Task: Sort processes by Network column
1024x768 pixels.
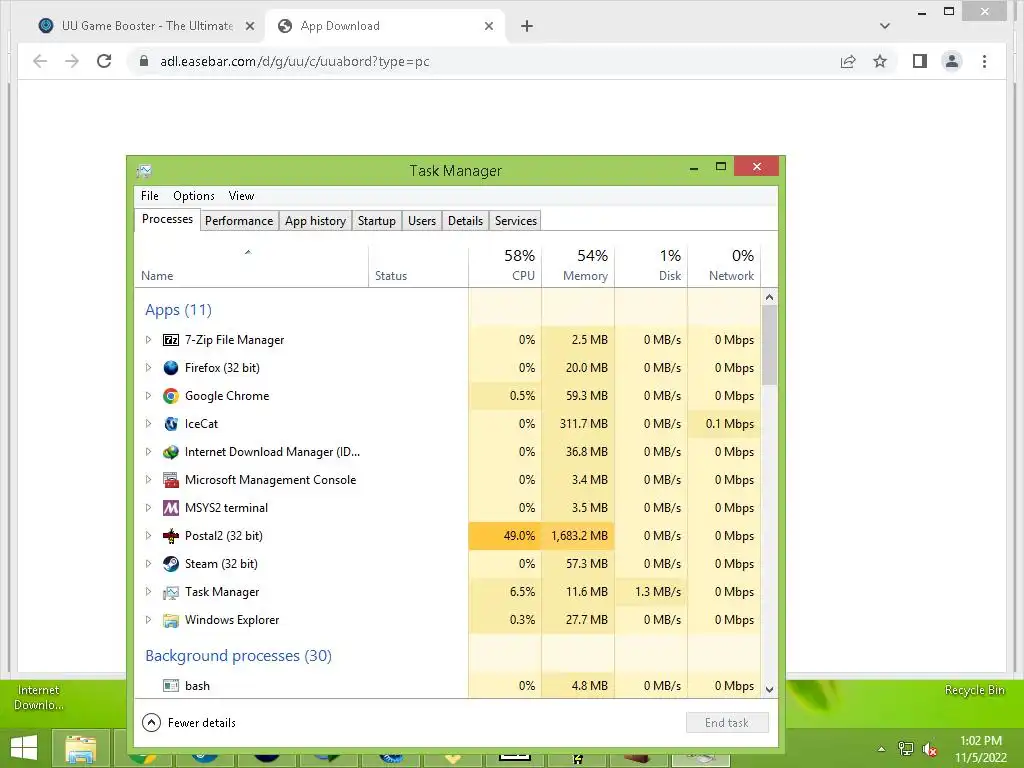Action: coord(724,266)
